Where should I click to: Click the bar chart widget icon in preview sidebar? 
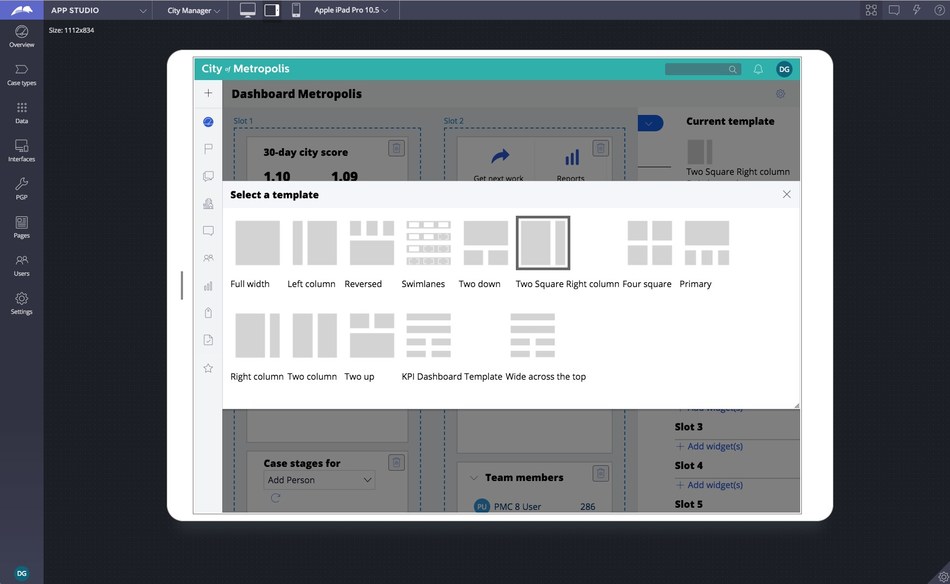[207, 285]
